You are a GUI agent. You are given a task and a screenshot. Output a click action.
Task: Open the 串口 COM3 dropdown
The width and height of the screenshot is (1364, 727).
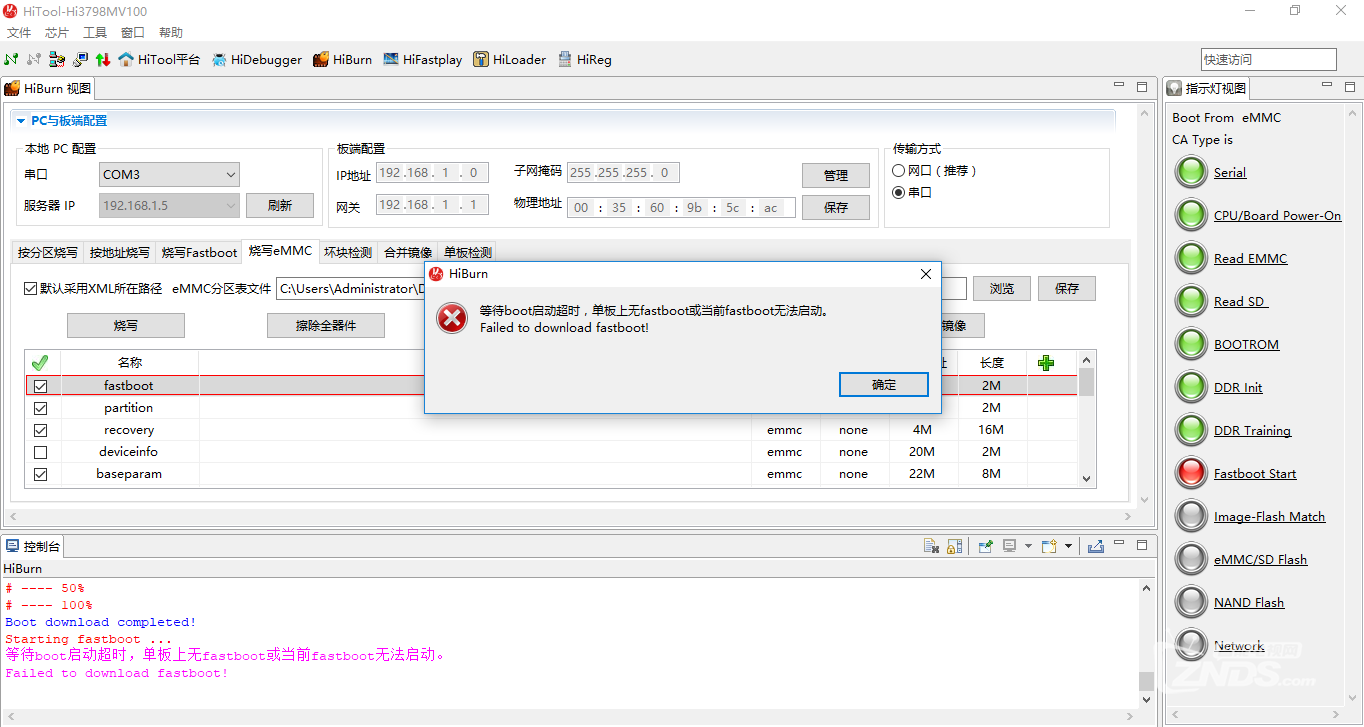(x=170, y=175)
